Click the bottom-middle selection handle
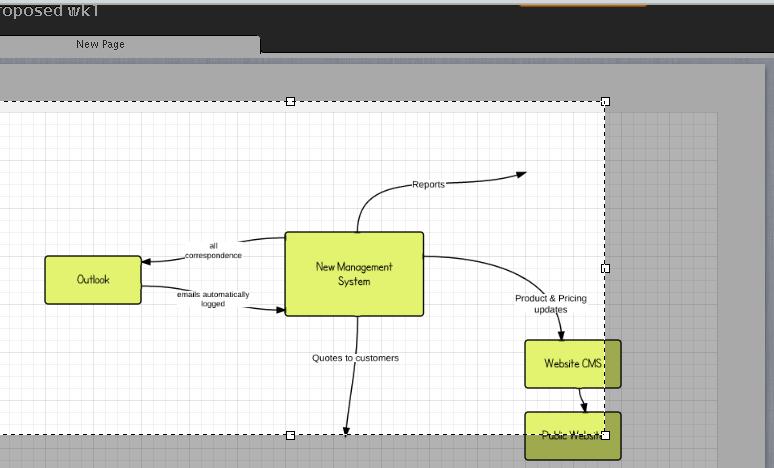The width and height of the screenshot is (774, 468). pyautogui.click(x=291, y=435)
